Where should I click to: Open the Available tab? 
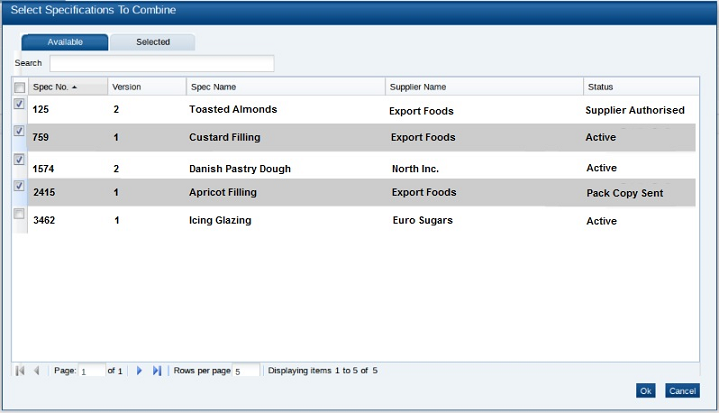pyautogui.click(x=65, y=42)
